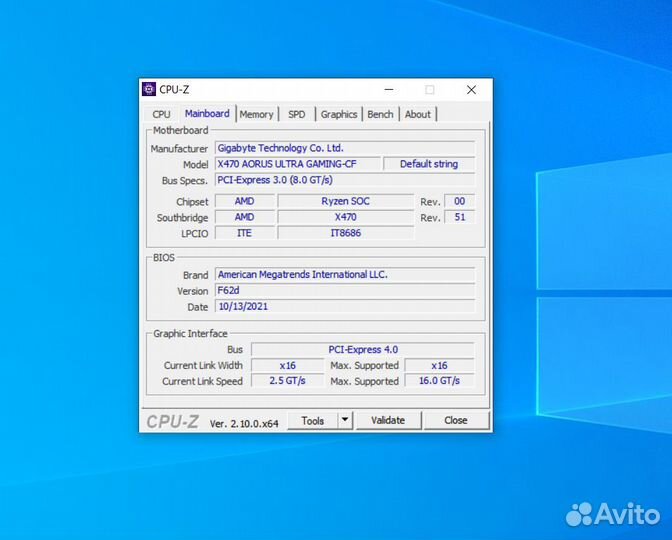The image size is (672, 540).
Task: Click the BIOS version F62d
Action: pos(345,291)
